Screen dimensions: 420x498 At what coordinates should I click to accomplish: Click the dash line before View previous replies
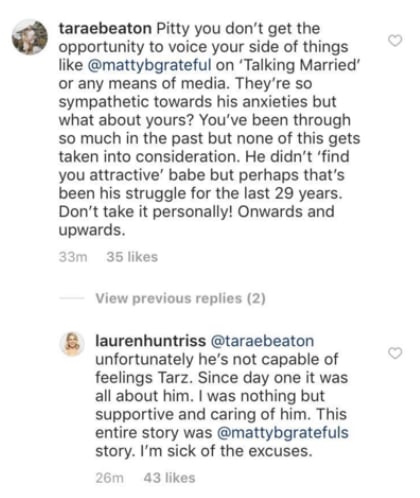point(71,298)
